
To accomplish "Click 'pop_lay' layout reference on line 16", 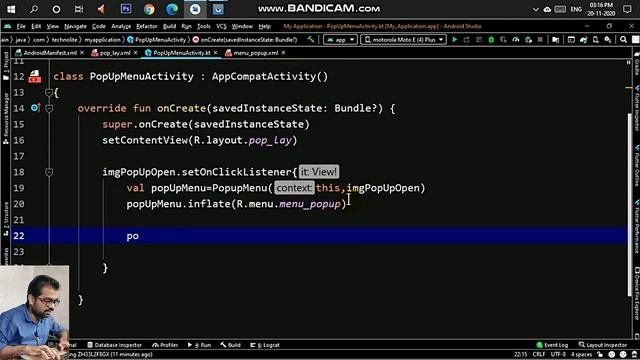I will [270, 140].
